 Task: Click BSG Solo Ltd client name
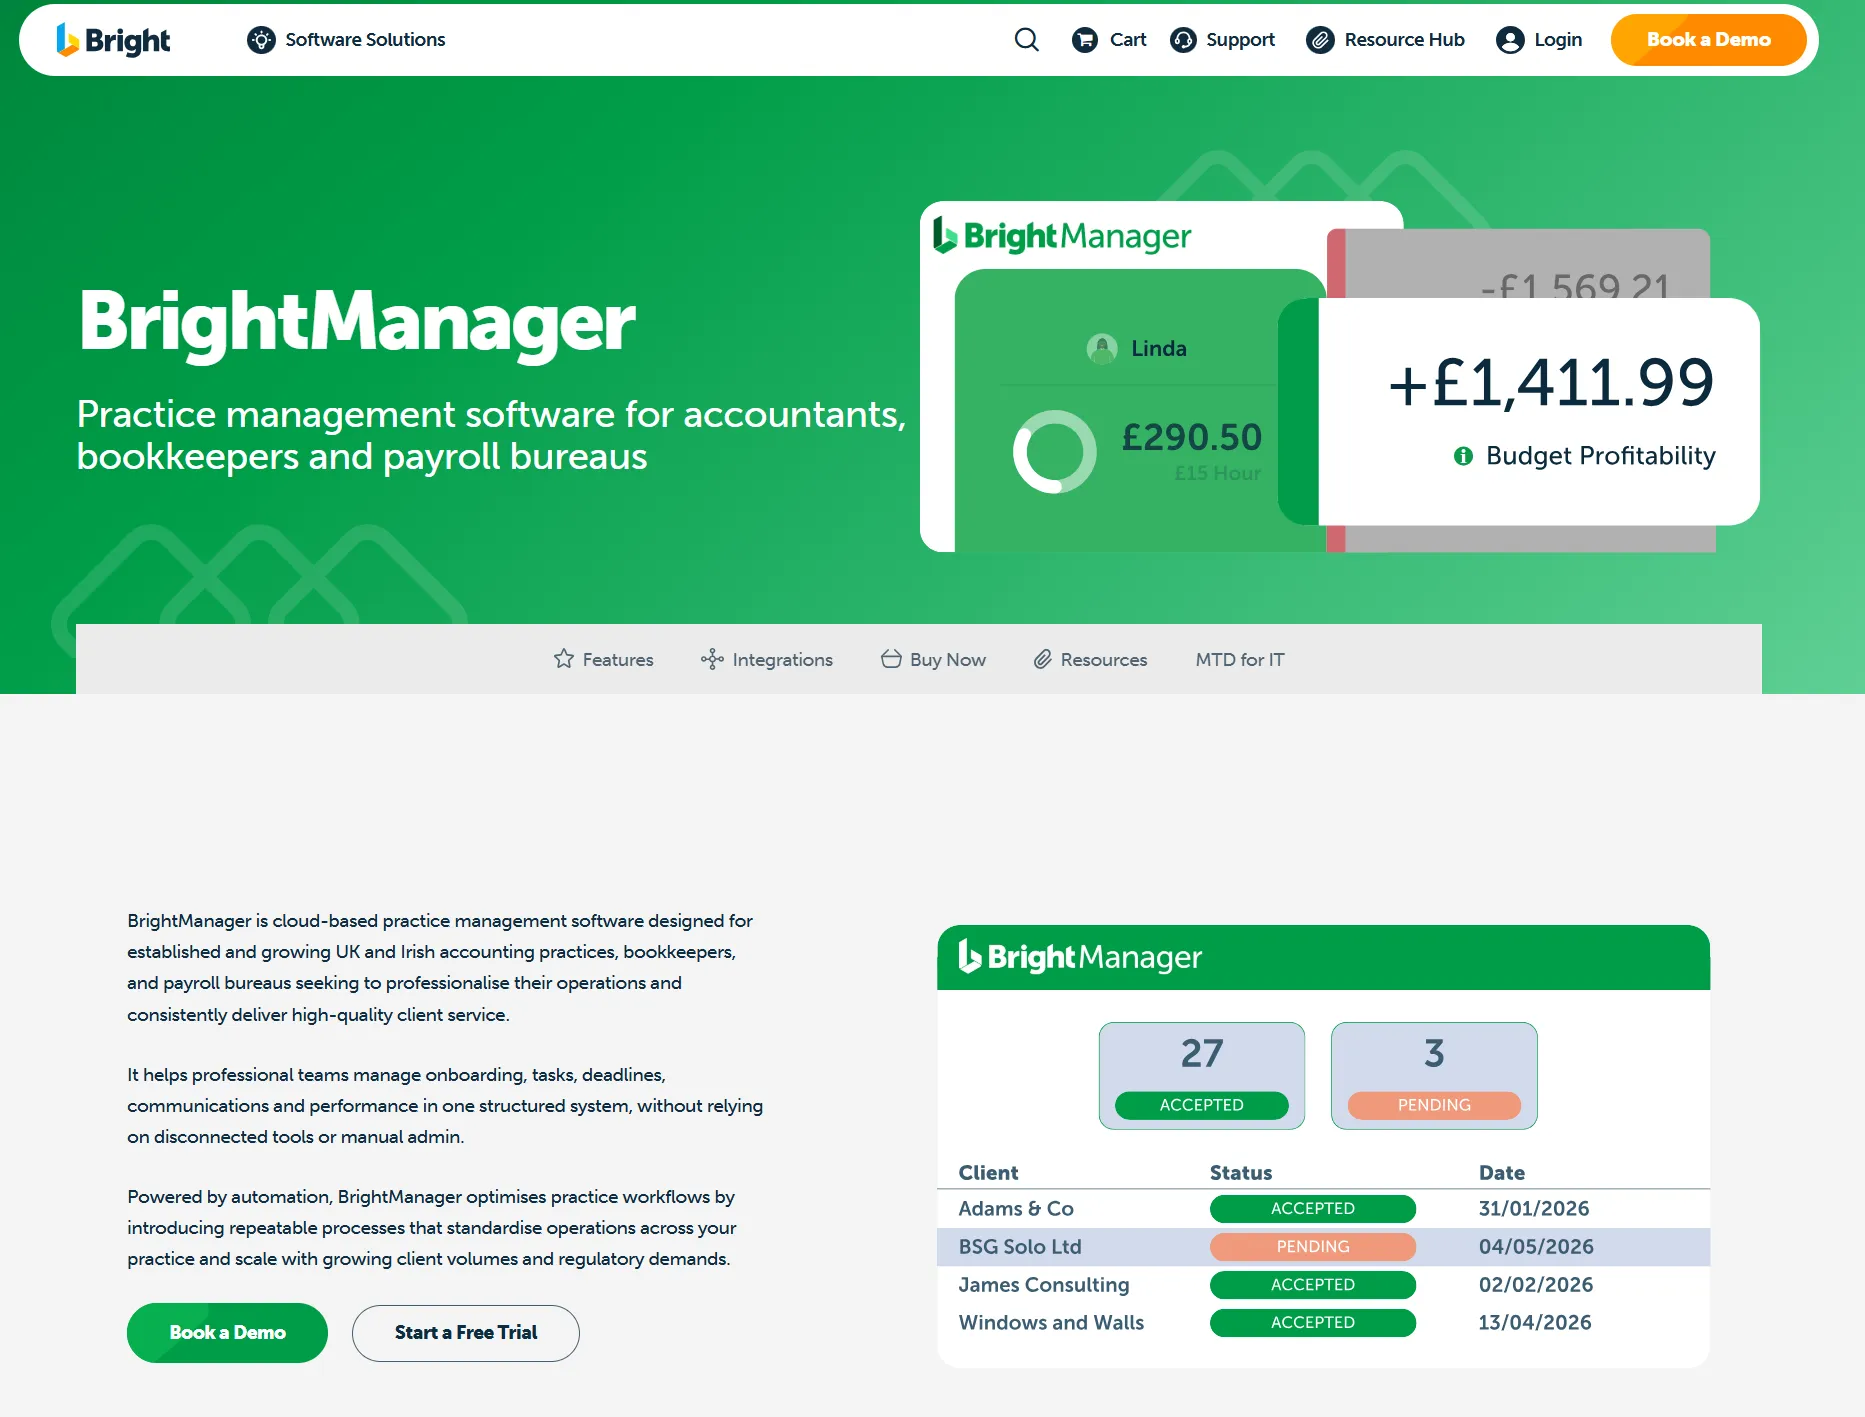click(x=1020, y=1246)
